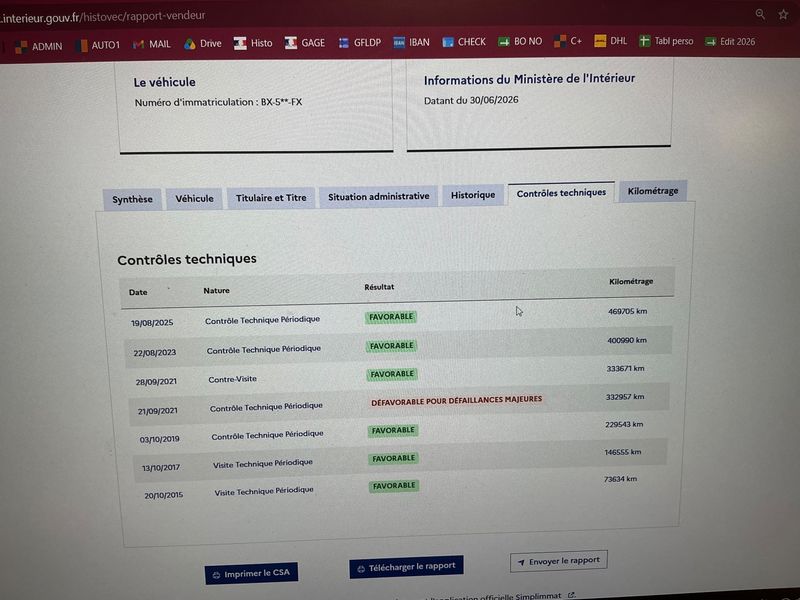The height and width of the screenshot is (600, 800).
Task: Select the date 22/08/2023
Action: 155,353
